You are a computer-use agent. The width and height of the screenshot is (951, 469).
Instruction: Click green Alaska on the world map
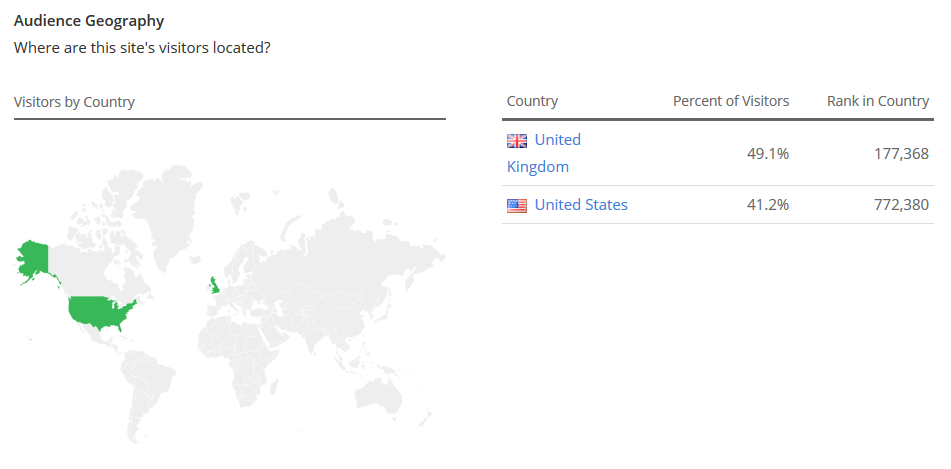(33, 260)
